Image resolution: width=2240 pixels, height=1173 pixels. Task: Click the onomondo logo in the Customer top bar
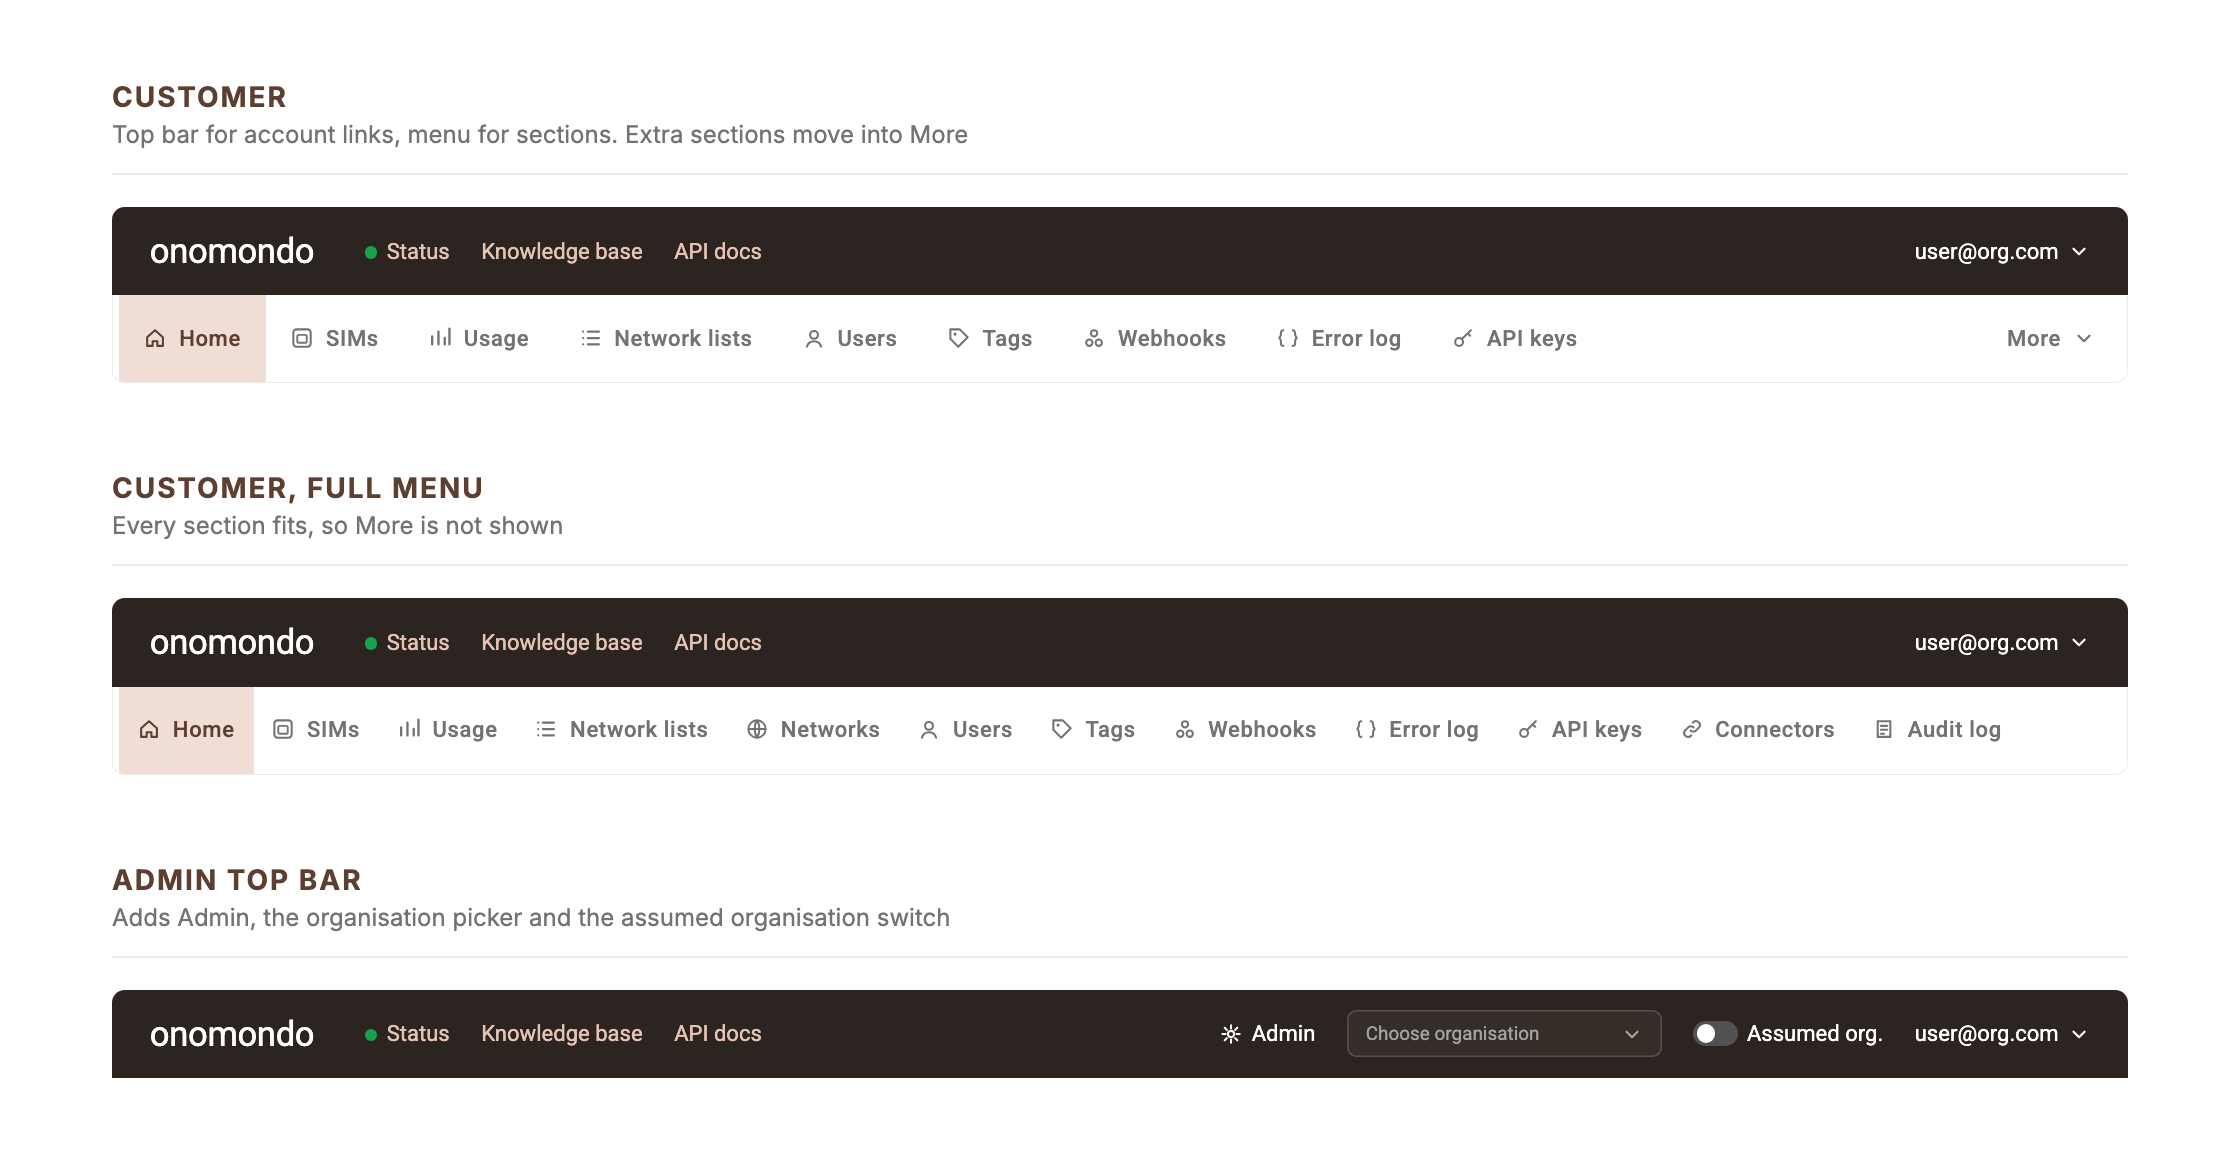(x=232, y=252)
